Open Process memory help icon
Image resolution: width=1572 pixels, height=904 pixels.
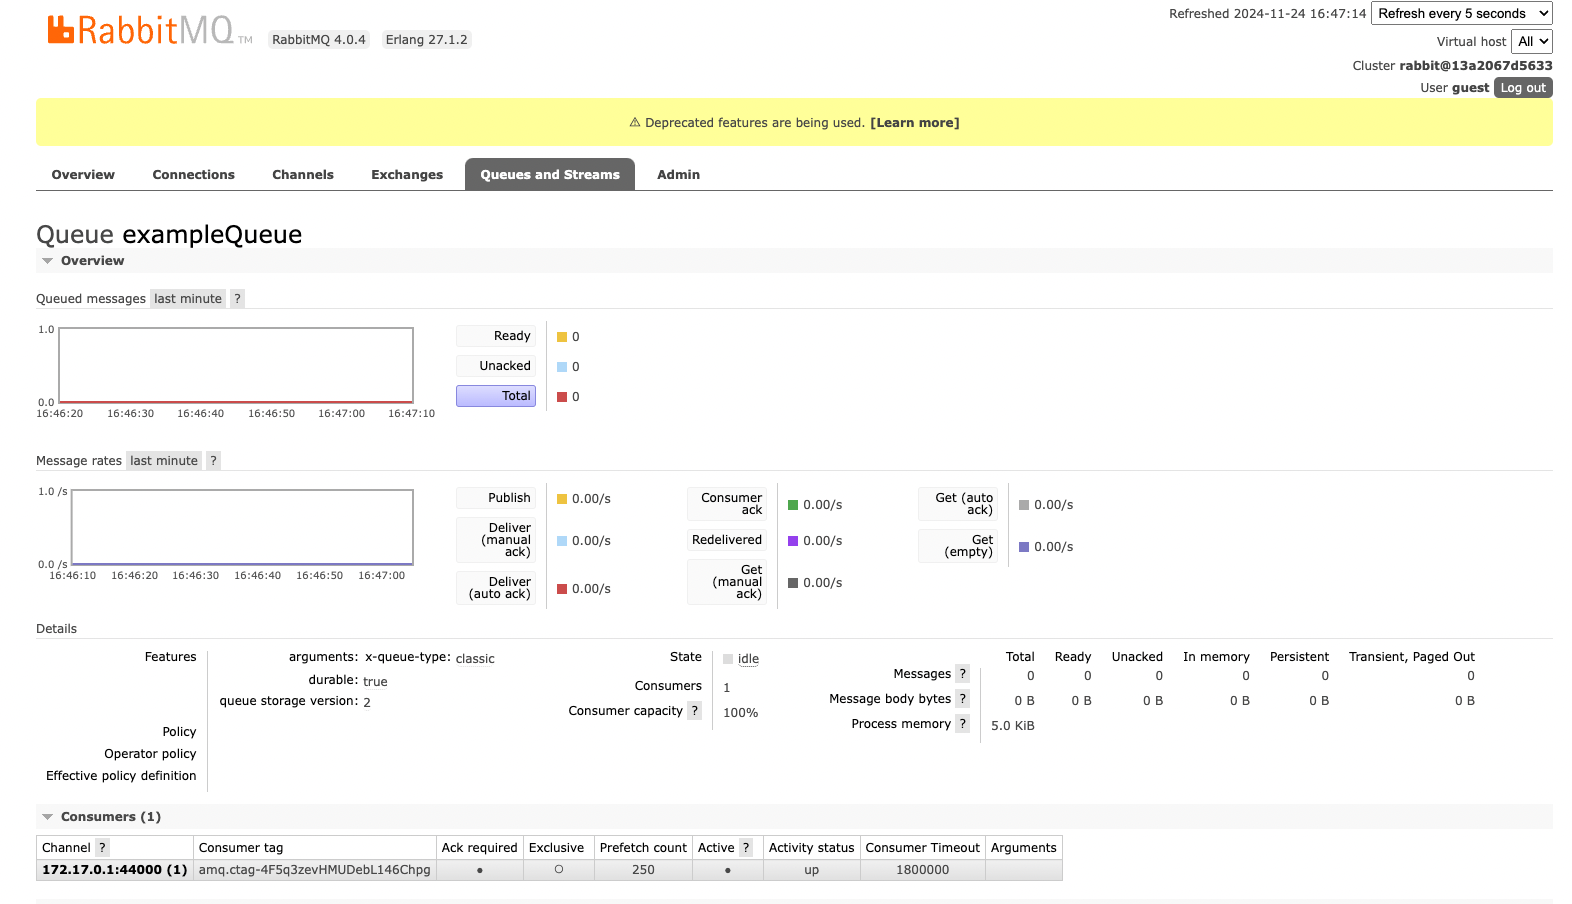pos(963,724)
